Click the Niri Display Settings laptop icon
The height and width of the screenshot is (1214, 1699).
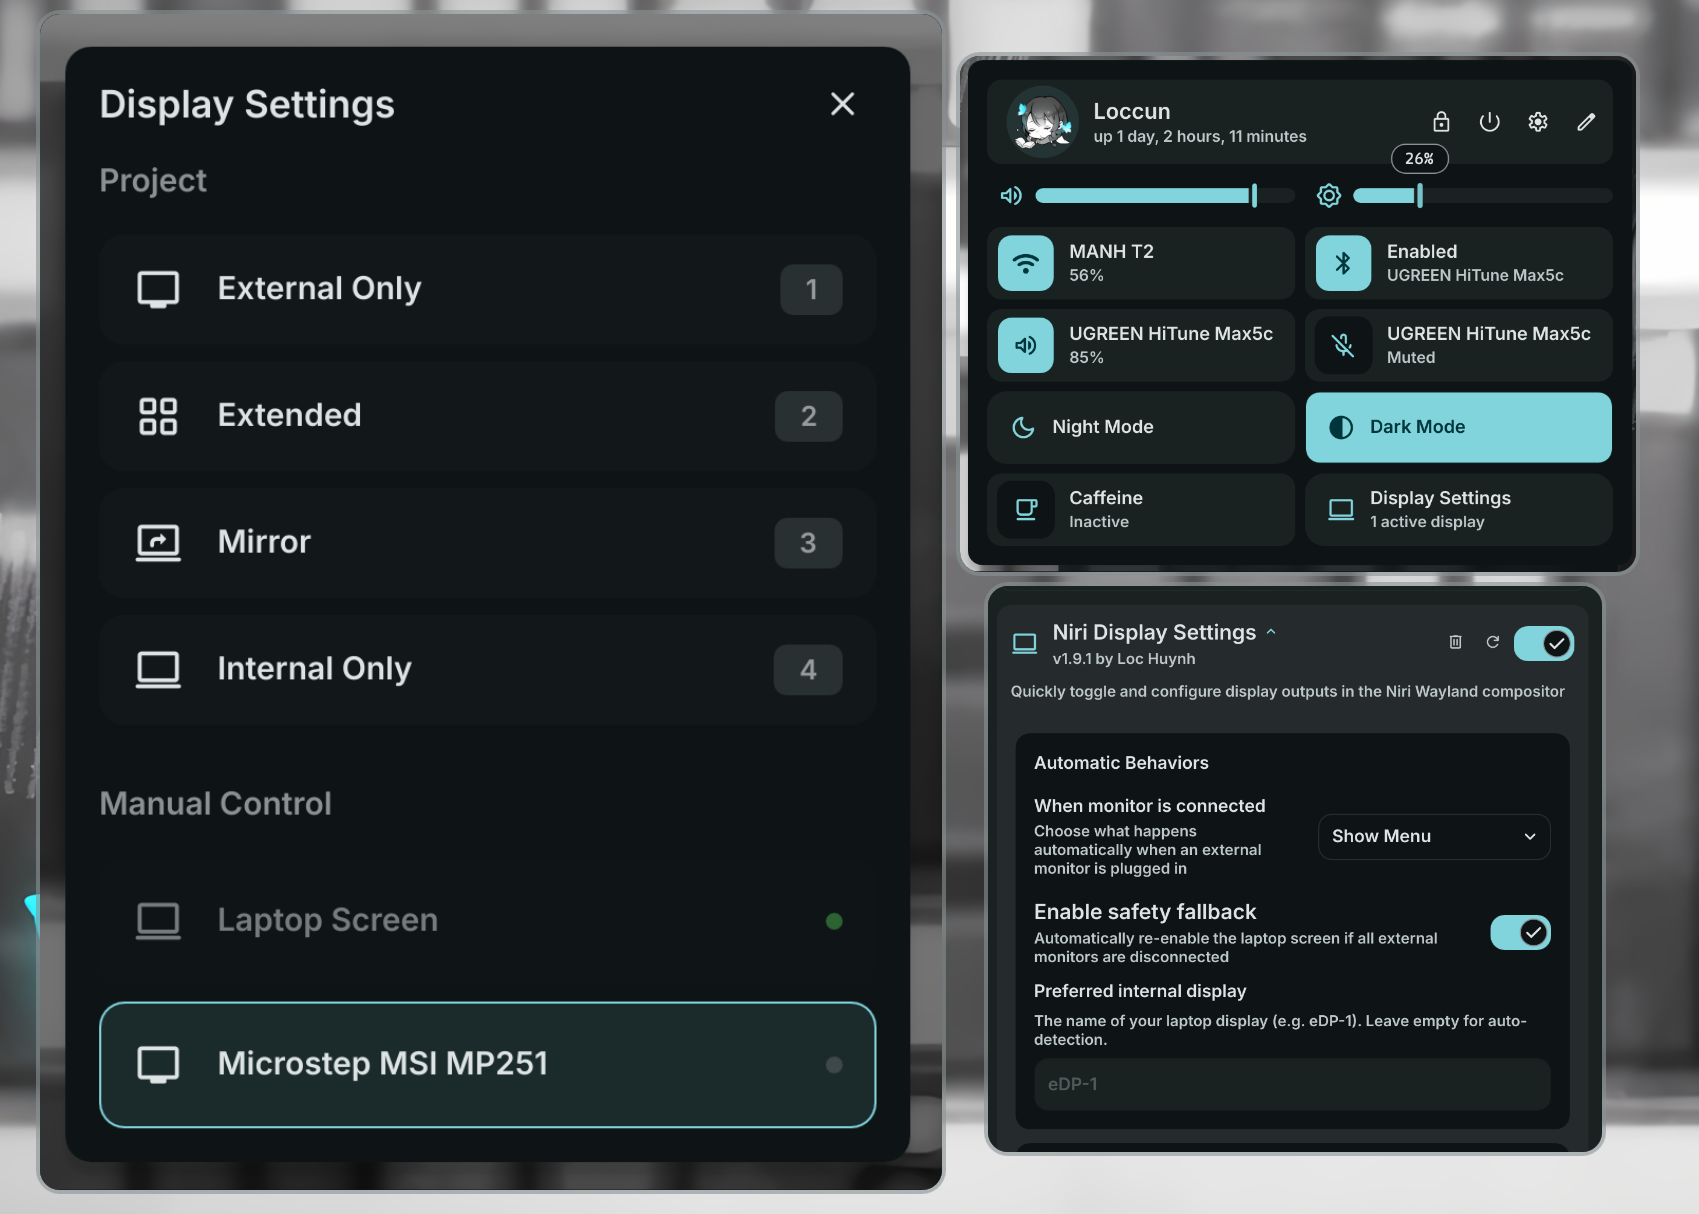[1025, 643]
